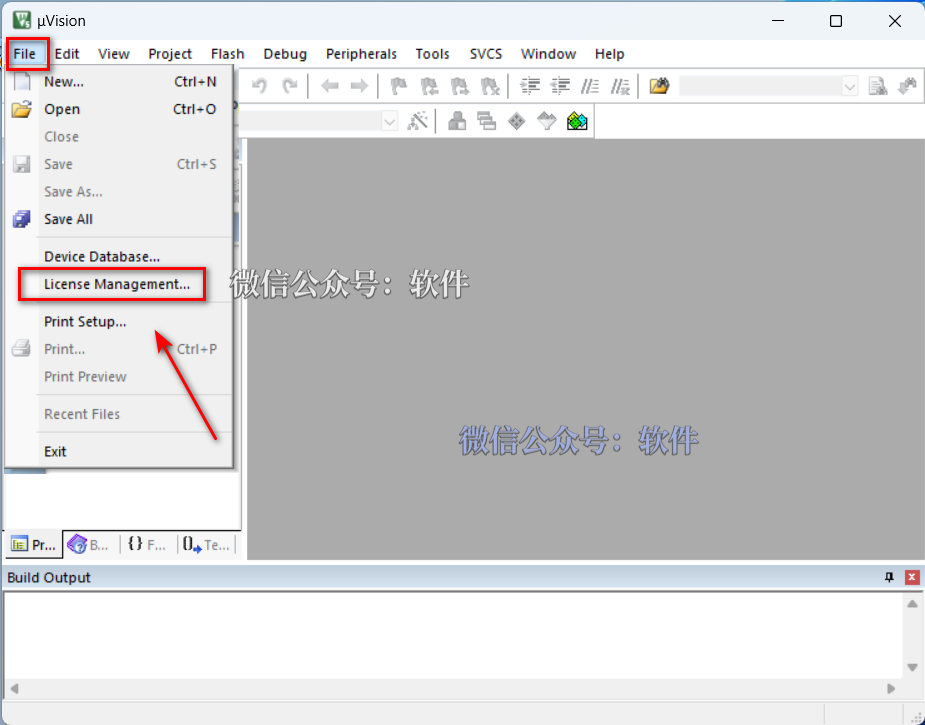Open the Debug menu

click(285, 54)
